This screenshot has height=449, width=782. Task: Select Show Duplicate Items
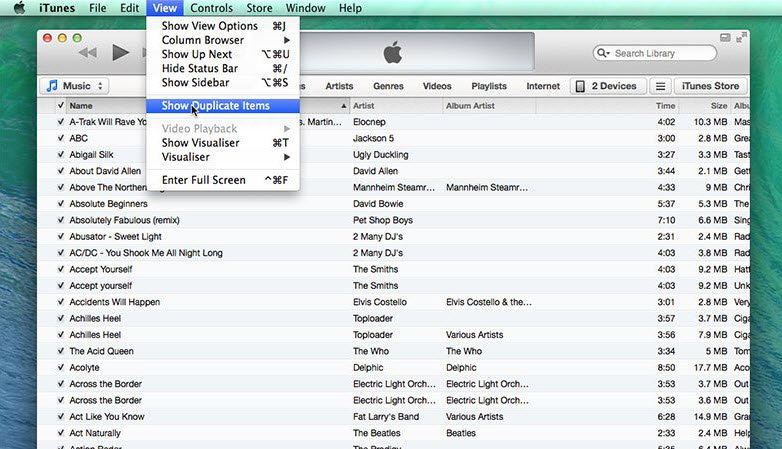click(x=223, y=106)
